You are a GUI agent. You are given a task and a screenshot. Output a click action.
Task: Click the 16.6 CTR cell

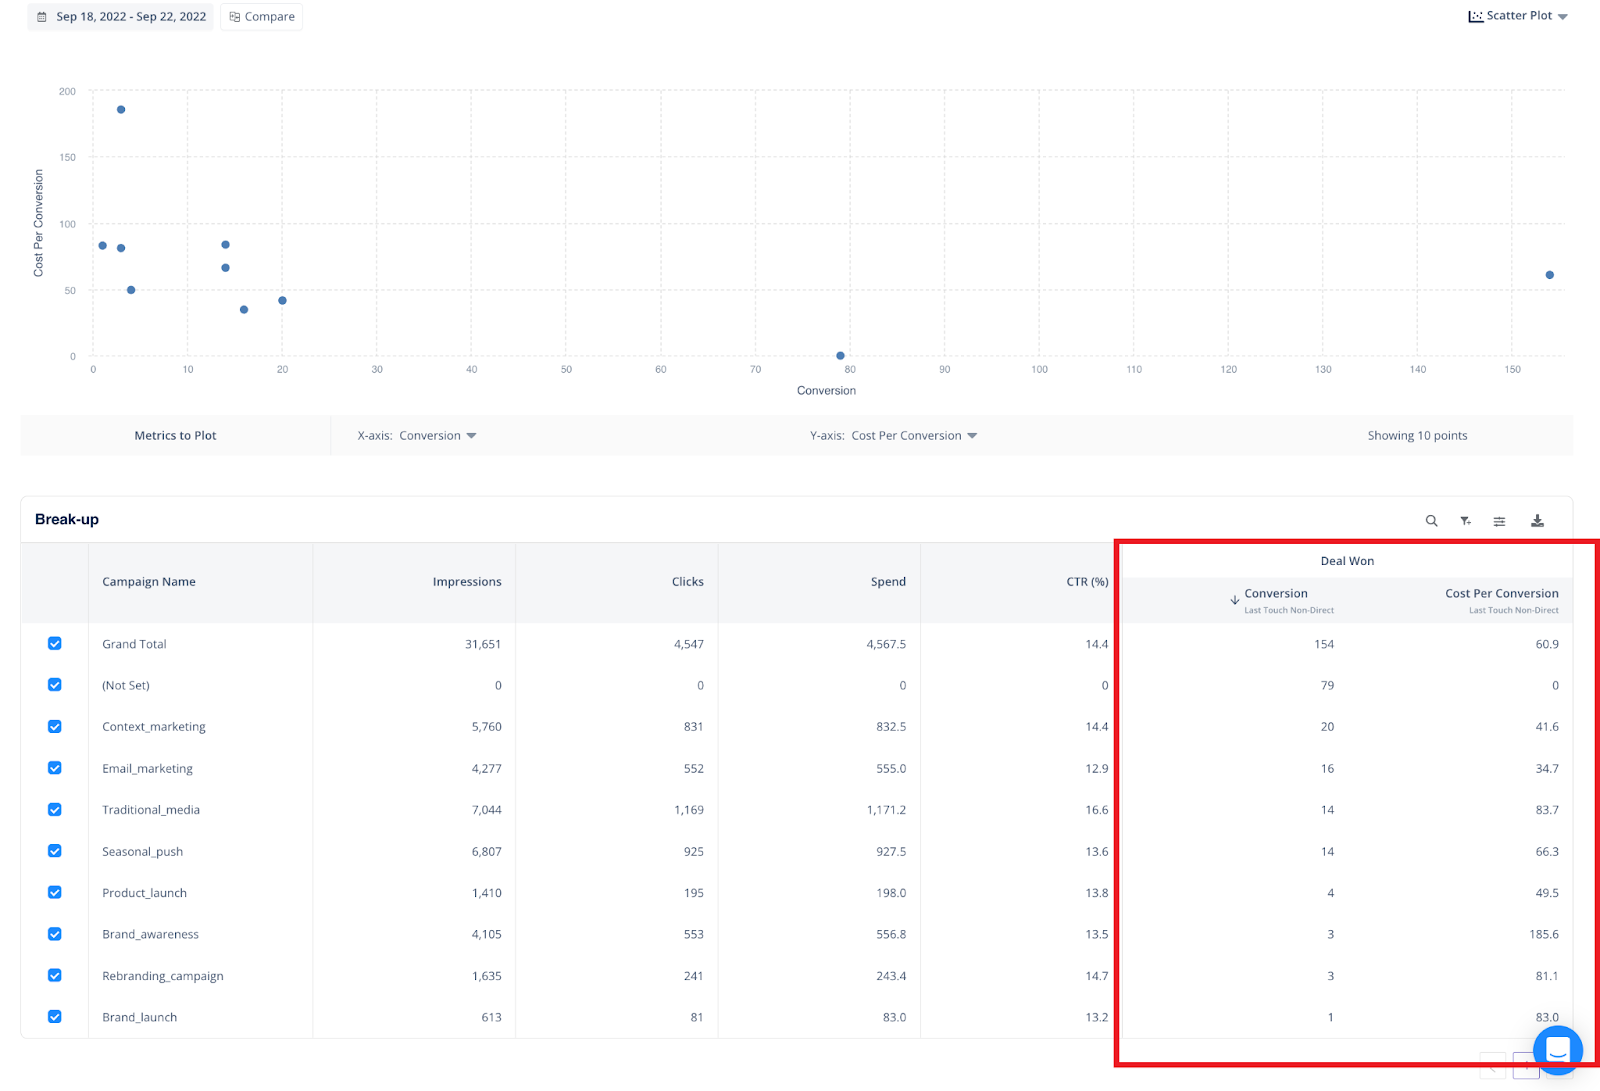[1097, 810]
